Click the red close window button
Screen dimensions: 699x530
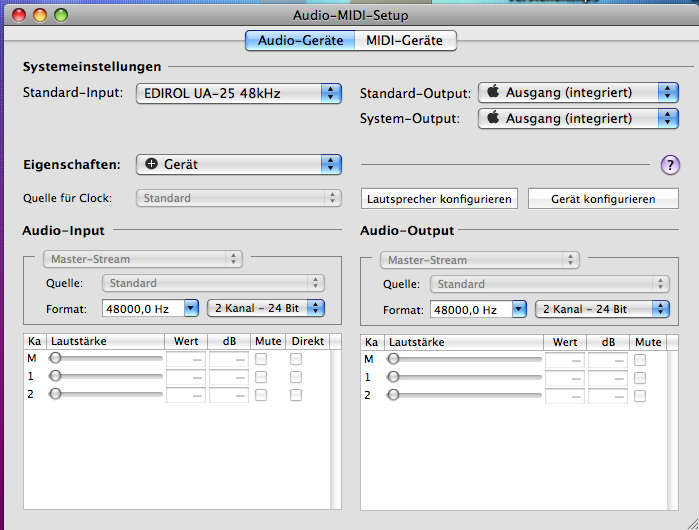pos(21,16)
